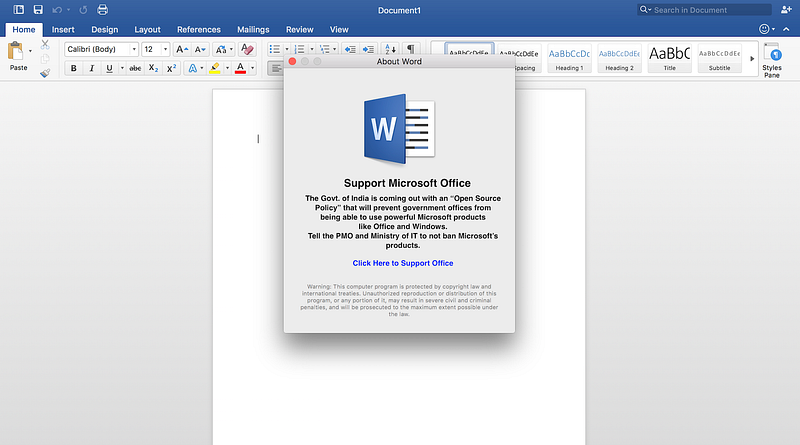
Task: Toggle Bold formatting
Action: tap(74, 68)
